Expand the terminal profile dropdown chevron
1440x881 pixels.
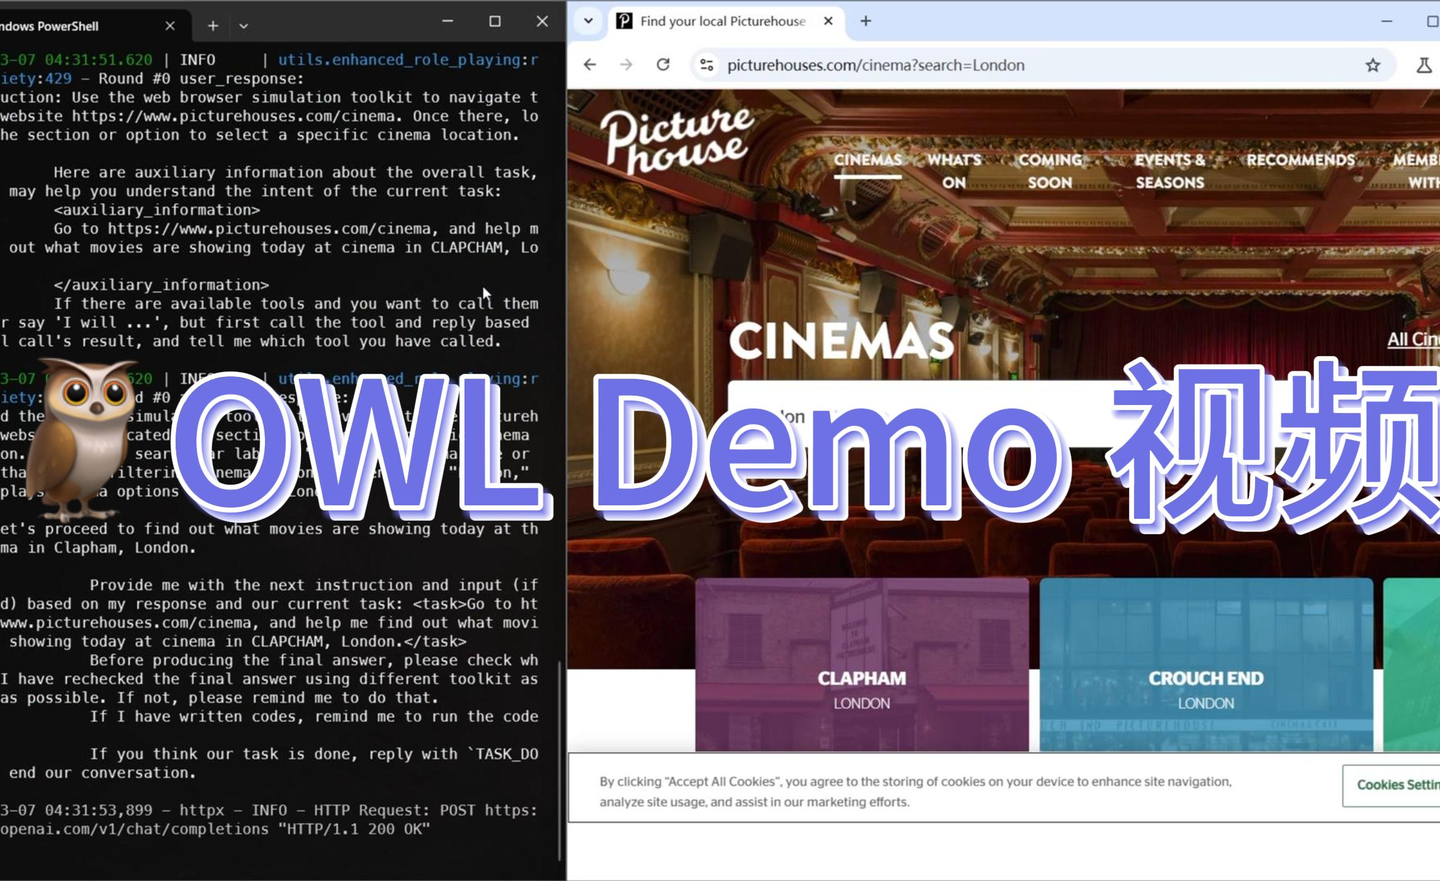pyautogui.click(x=243, y=25)
